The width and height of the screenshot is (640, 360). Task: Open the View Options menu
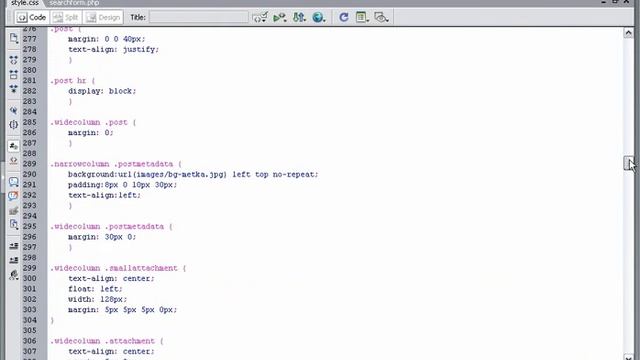(x=362, y=18)
